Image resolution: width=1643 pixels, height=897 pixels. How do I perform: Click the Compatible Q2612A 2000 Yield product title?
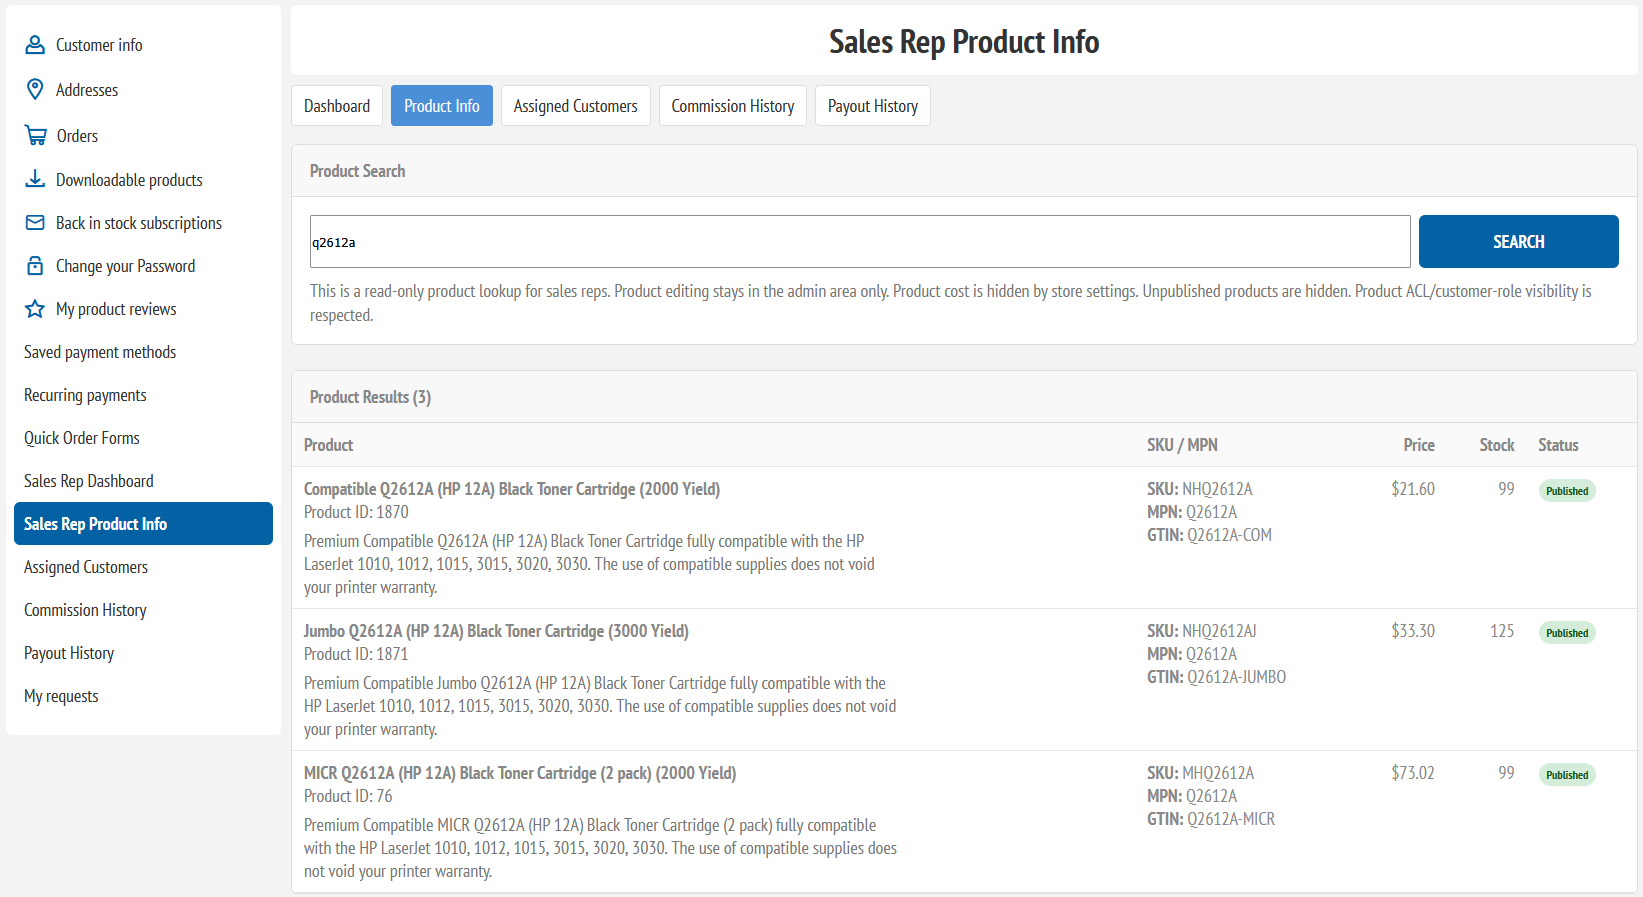tap(512, 489)
